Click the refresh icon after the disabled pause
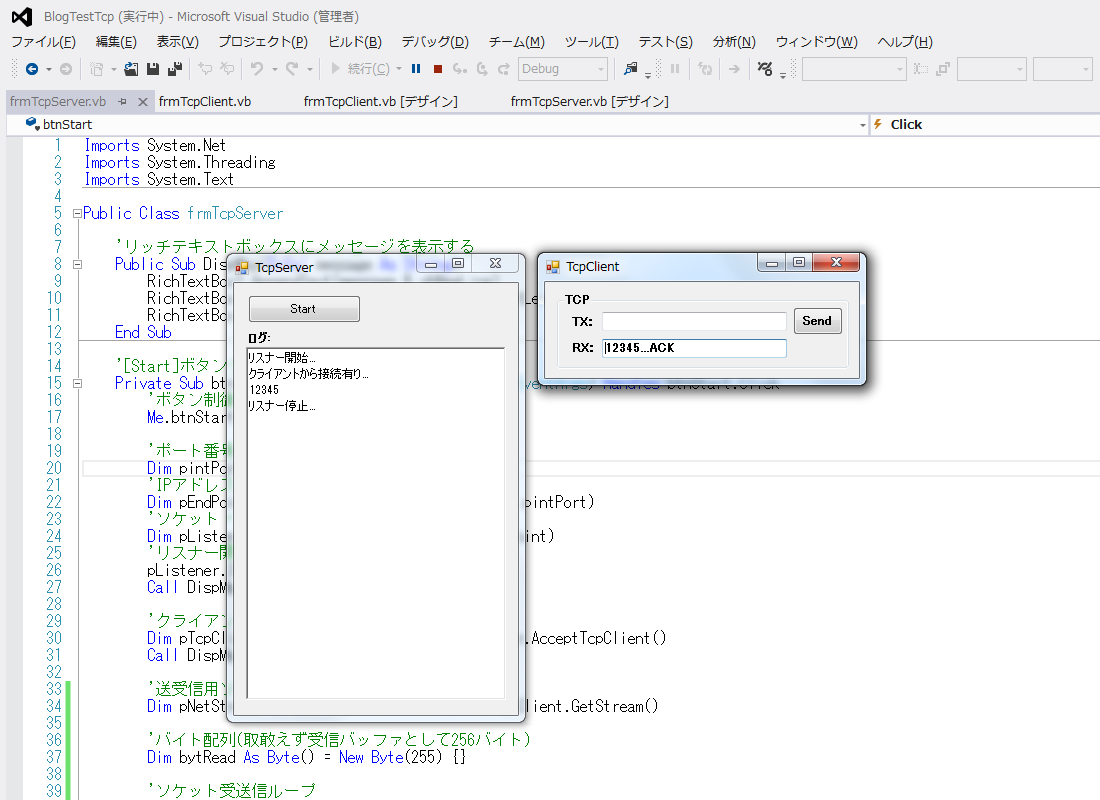 tap(705, 69)
